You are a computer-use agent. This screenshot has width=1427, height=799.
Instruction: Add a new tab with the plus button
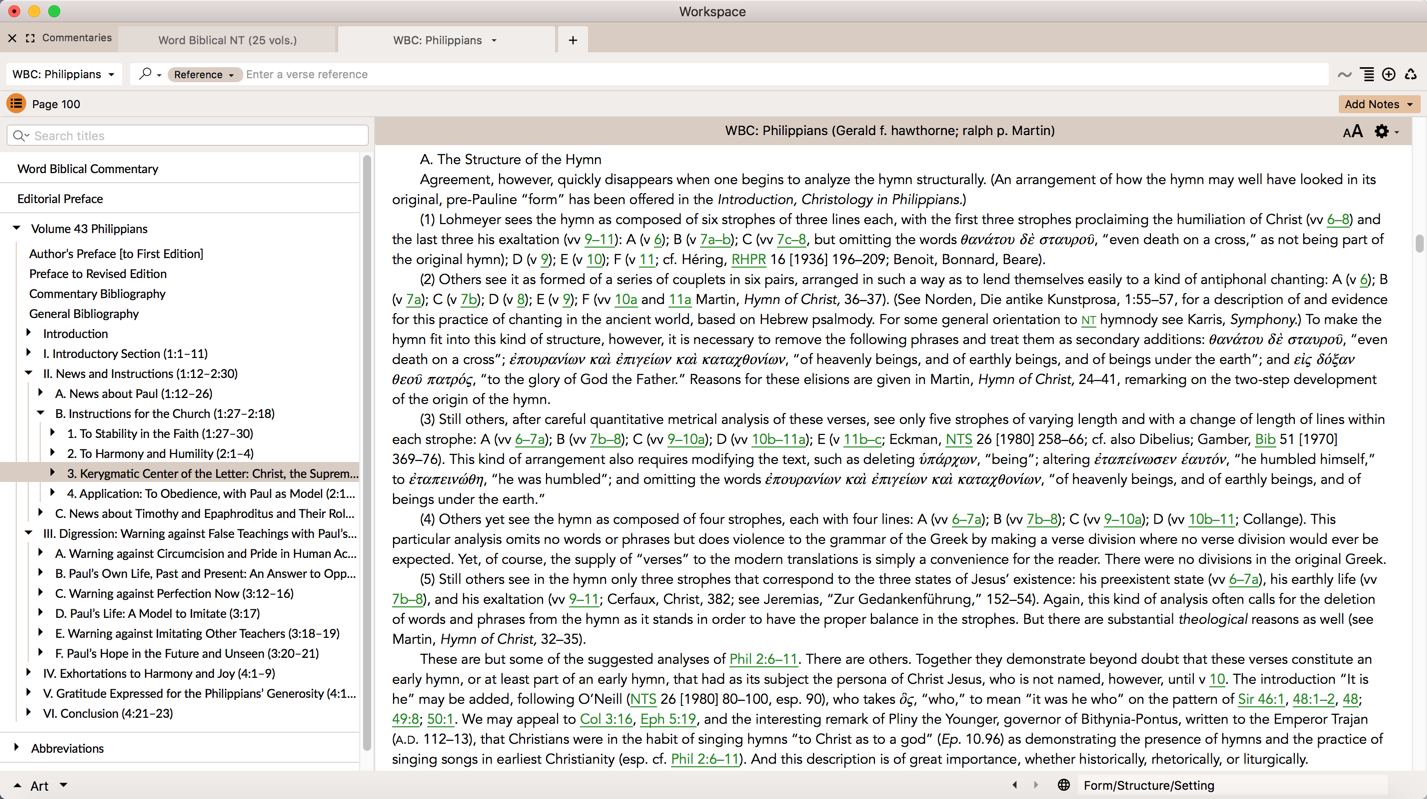[x=573, y=40]
